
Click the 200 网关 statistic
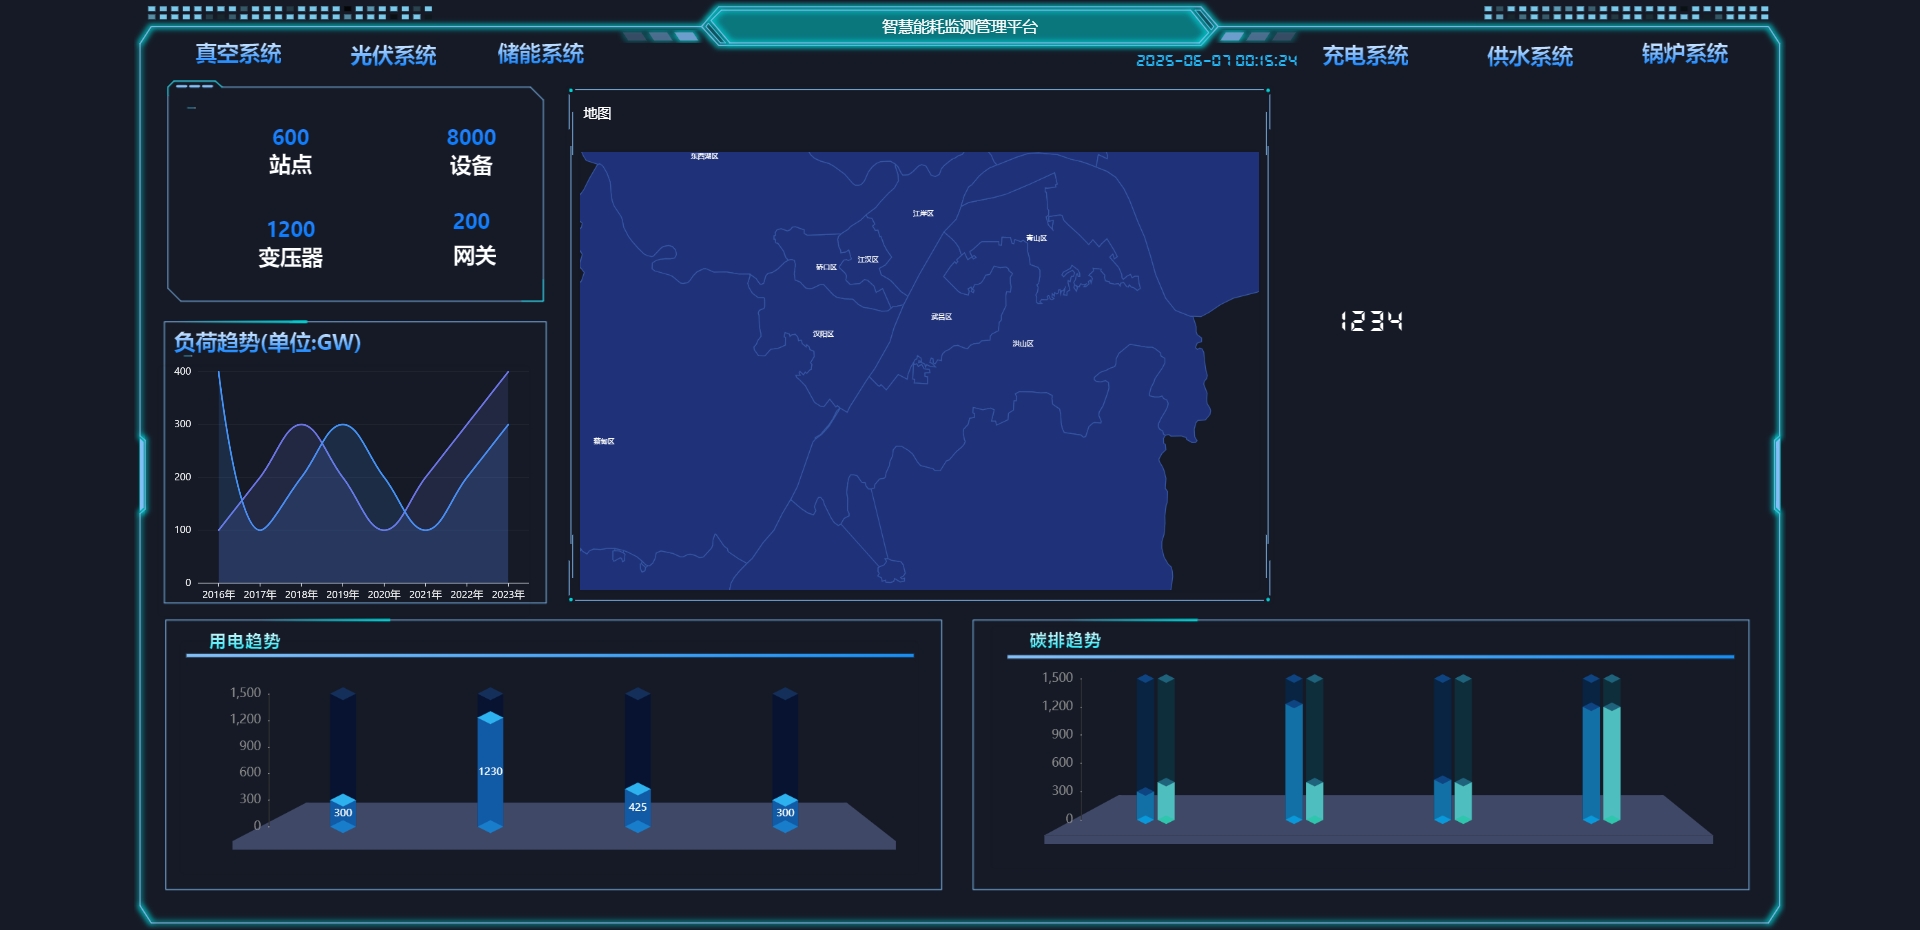(x=473, y=239)
